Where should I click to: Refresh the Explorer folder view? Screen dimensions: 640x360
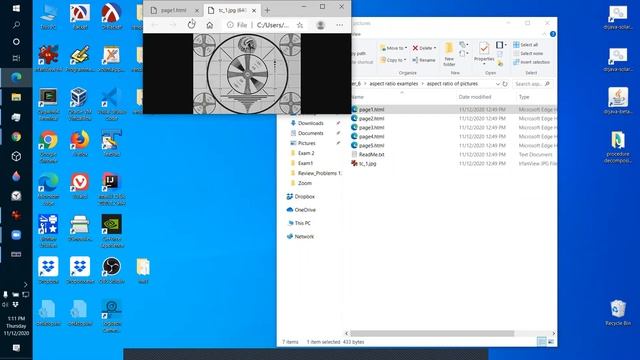[x=505, y=84]
